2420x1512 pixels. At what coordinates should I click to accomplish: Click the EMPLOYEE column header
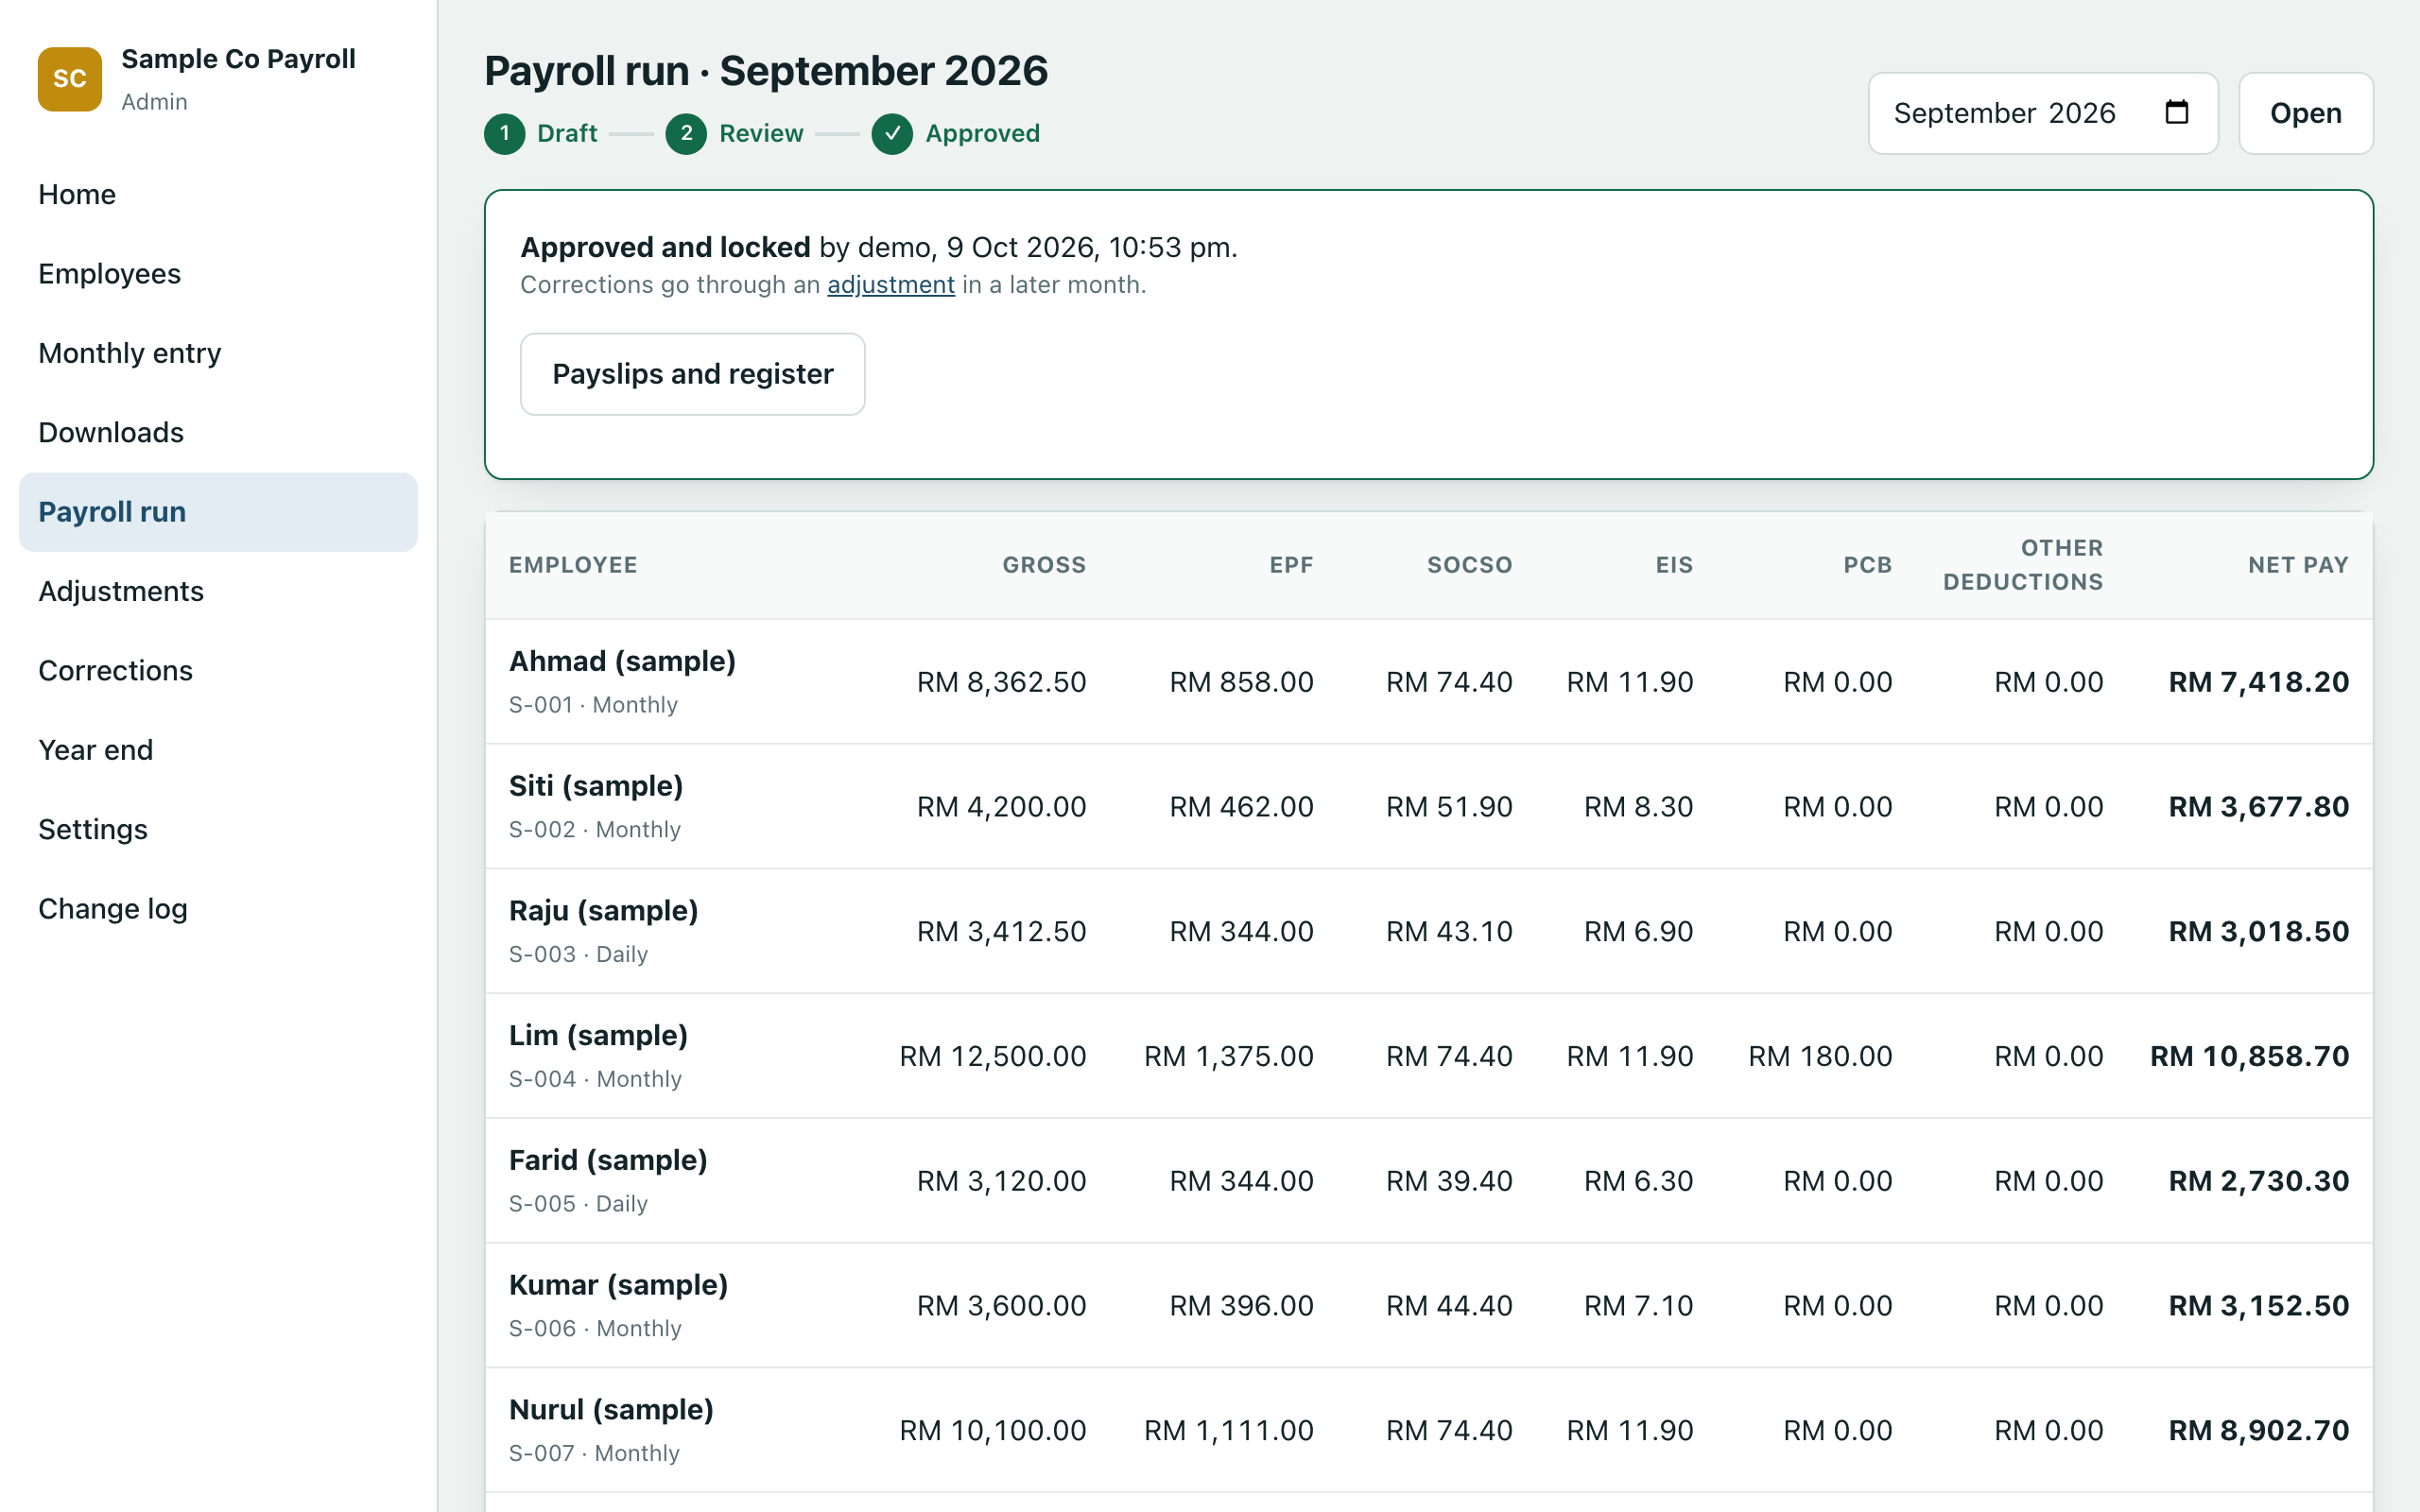tap(573, 565)
